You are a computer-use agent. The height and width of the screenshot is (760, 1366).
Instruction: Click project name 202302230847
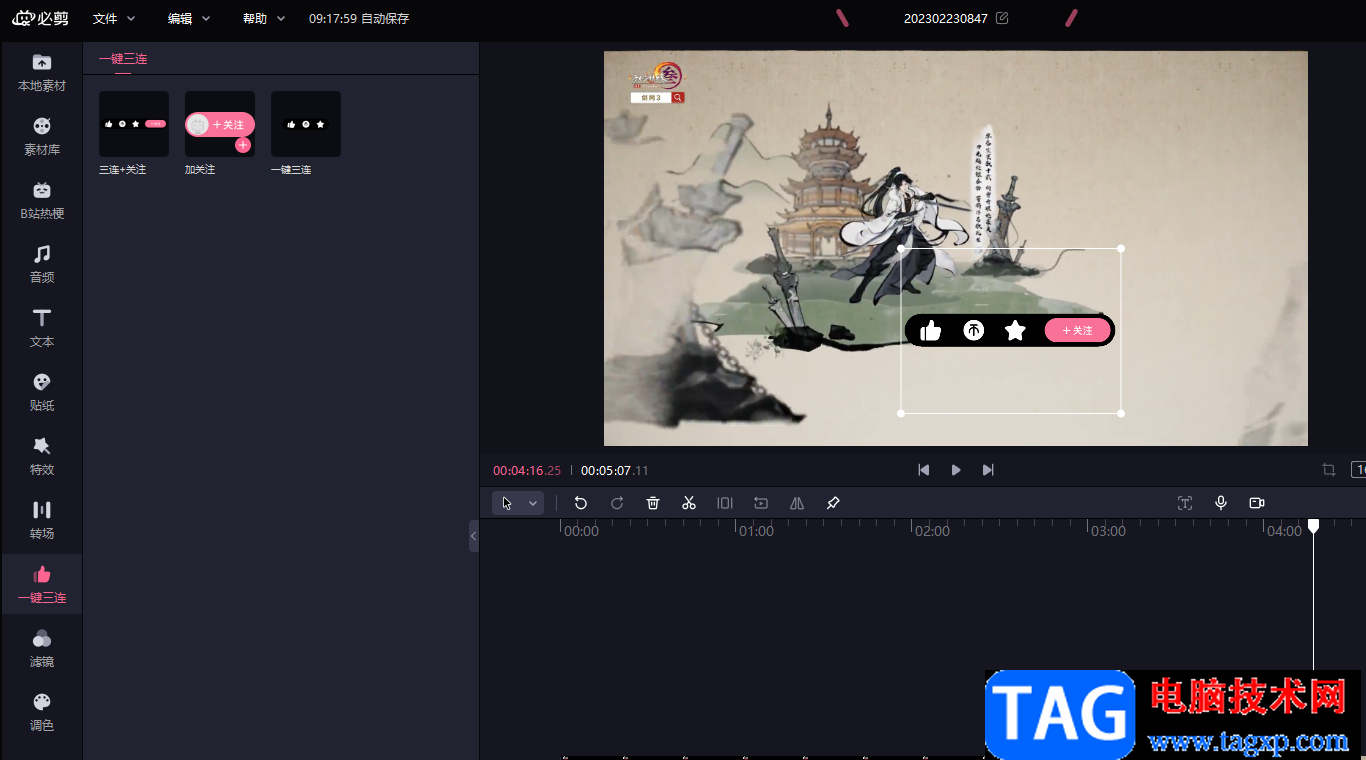[x=946, y=18]
